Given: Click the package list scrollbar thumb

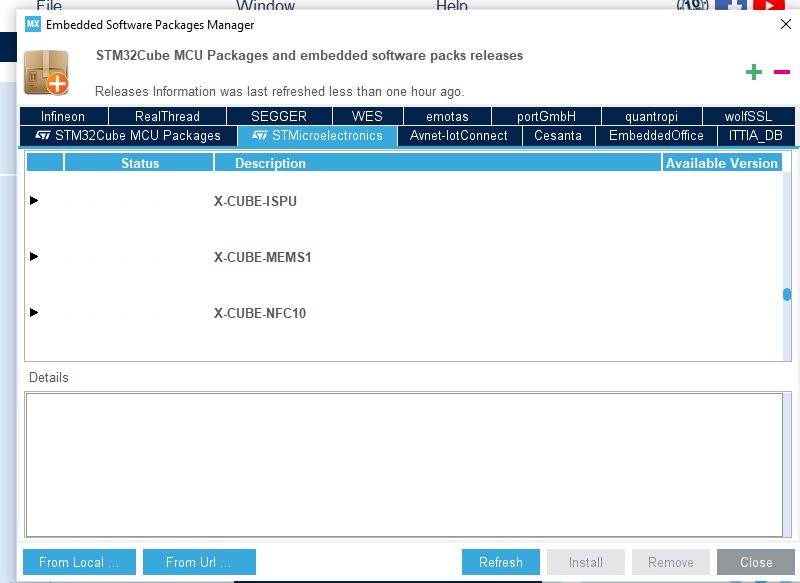Looking at the screenshot, I should pos(787,294).
